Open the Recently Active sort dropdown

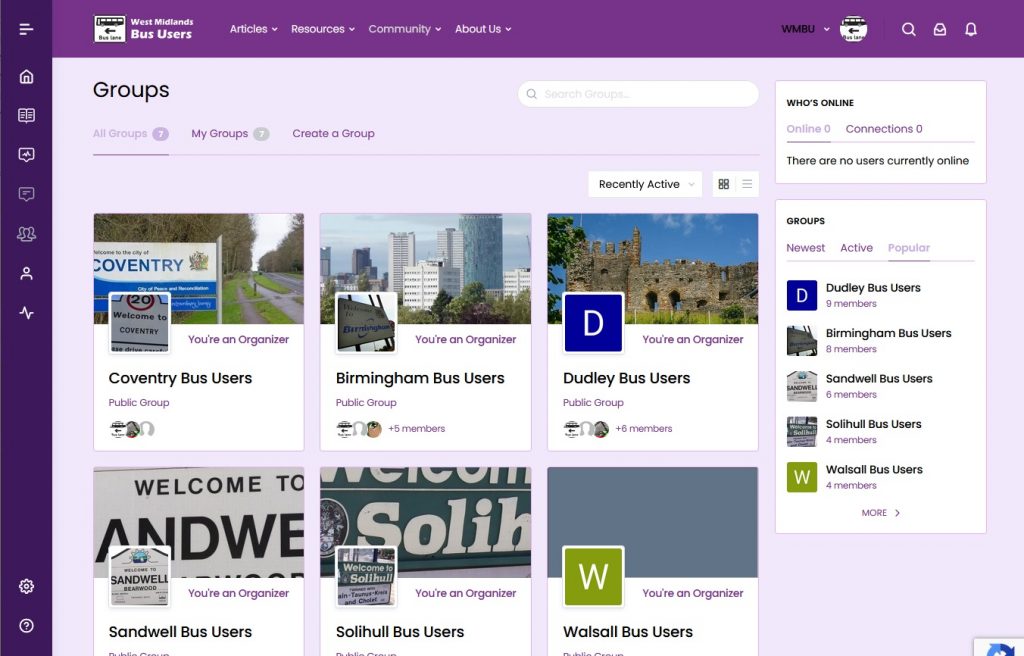645,184
